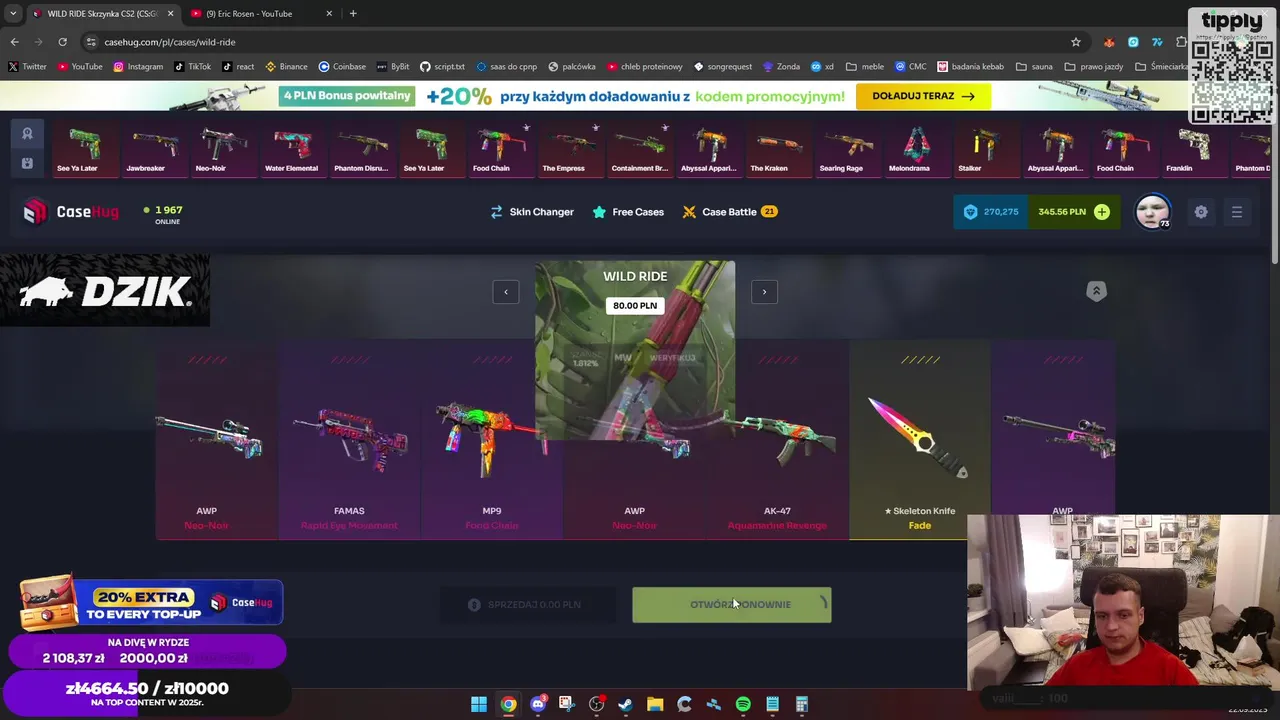Go to previous case with left arrow
Screen dimensions: 1280x720
pos(506,292)
